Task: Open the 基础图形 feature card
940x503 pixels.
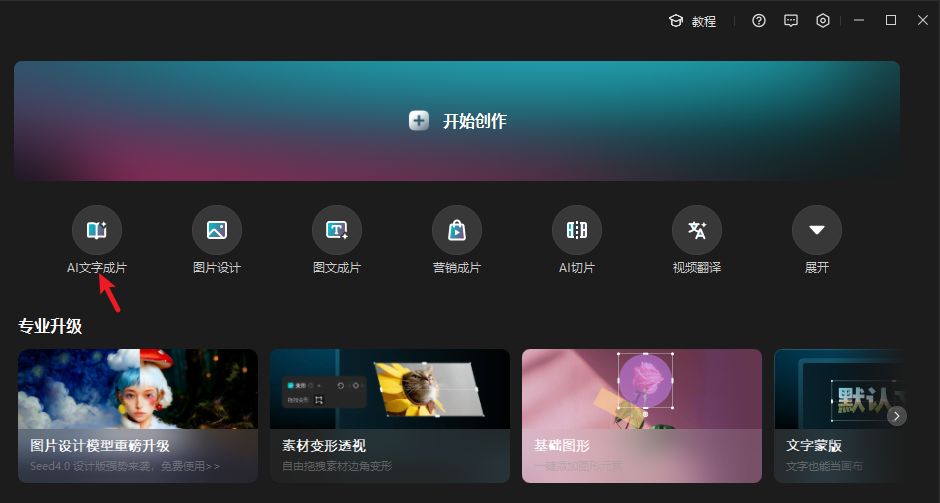Action: [x=642, y=415]
